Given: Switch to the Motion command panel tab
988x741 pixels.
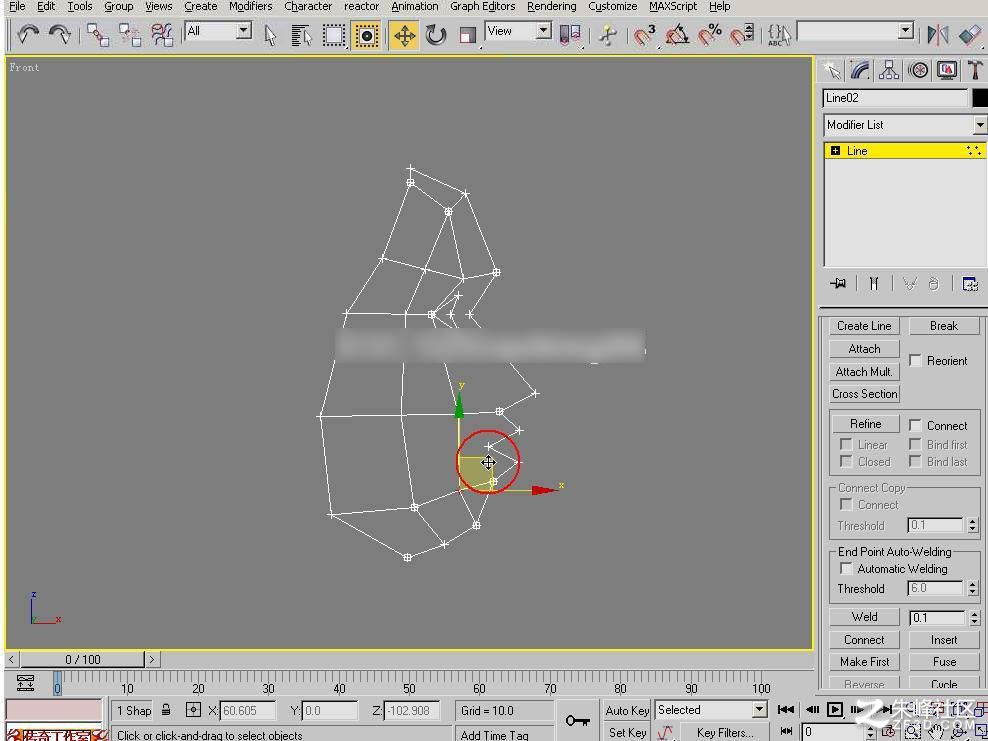Looking at the screenshot, I should pyautogui.click(x=918, y=71).
